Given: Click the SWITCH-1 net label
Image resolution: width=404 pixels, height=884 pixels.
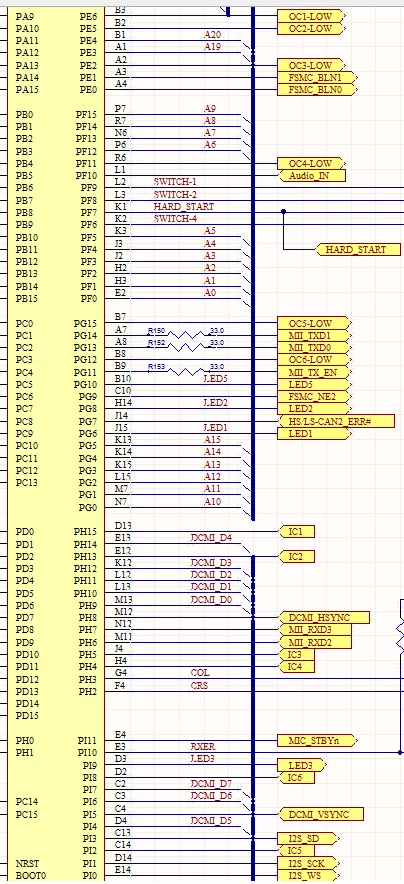Looking at the screenshot, I should [175, 182].
